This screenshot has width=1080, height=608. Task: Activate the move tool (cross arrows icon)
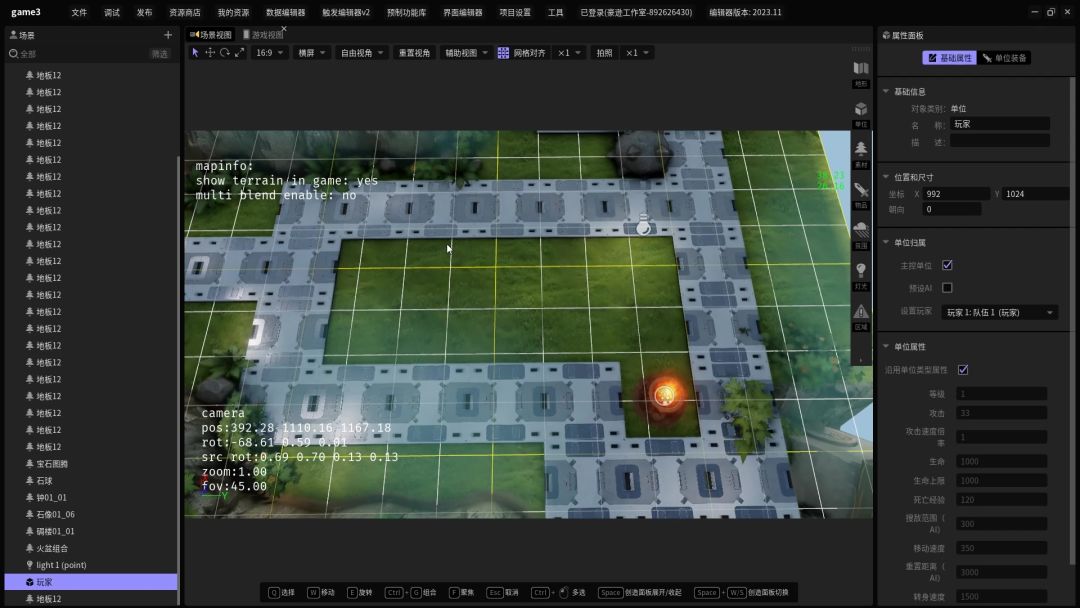coord(210,53)
